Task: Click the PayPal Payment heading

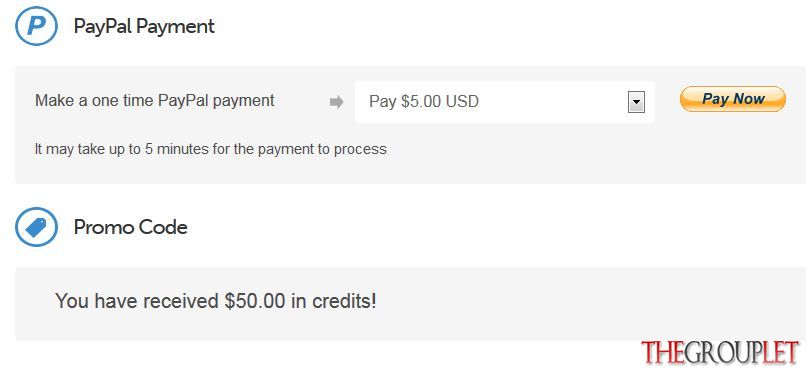Action: pos(144,26)
